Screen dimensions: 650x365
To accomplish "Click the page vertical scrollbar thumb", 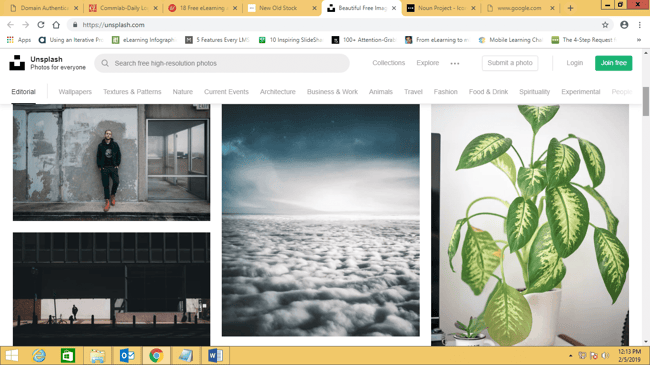I will point(646,102).
